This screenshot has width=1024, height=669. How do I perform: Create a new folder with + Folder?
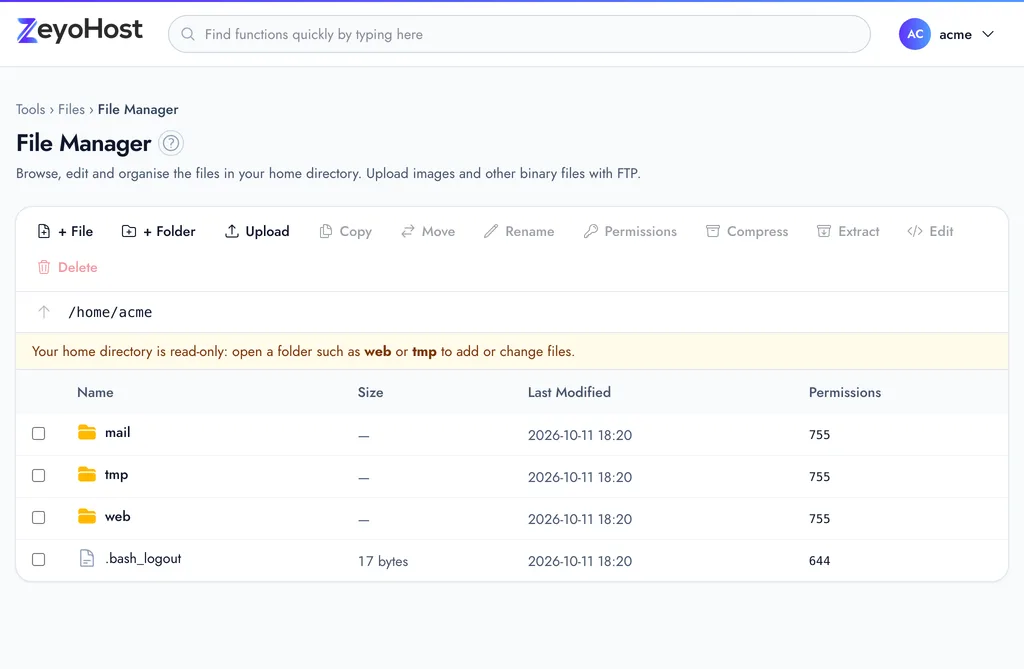pos(159,231)
